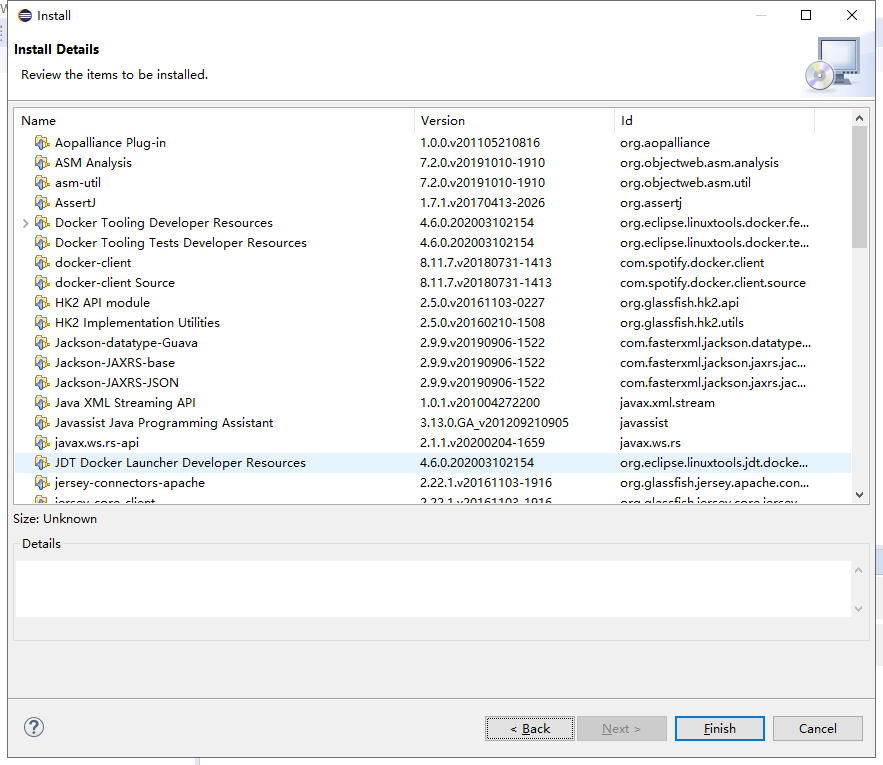Click version 1.7.1.v20170413-2026
Screen dimensions: 883x765
click(x=483, y=203)
